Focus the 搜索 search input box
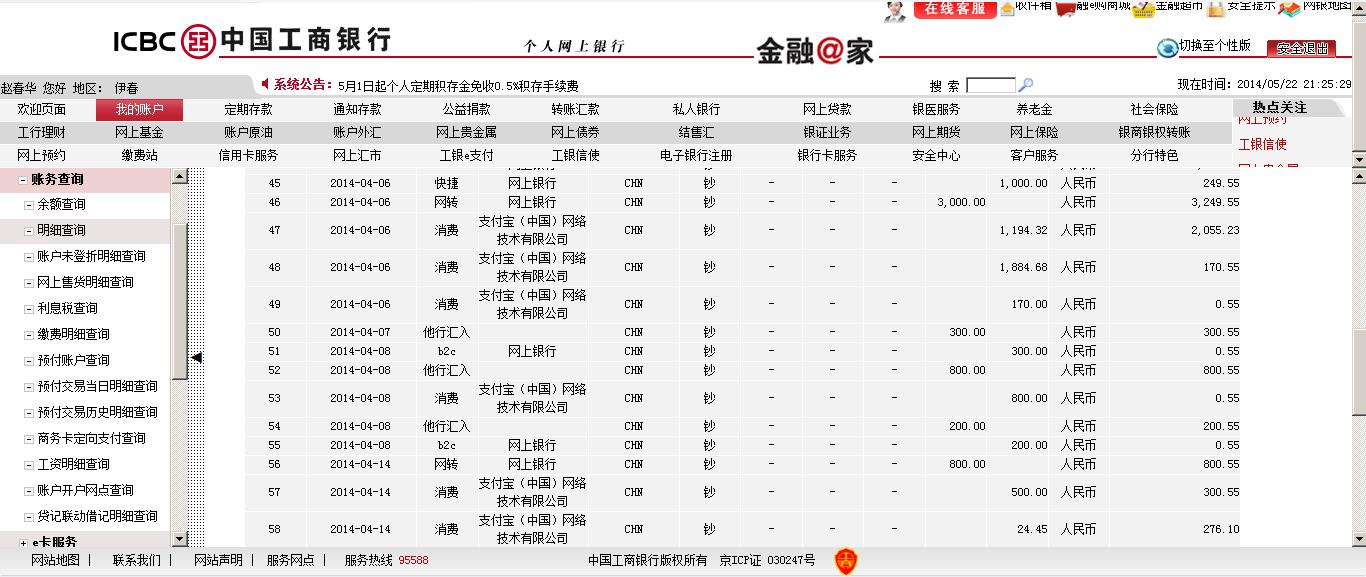This screenshot has height=577, width=1366. 990,86
